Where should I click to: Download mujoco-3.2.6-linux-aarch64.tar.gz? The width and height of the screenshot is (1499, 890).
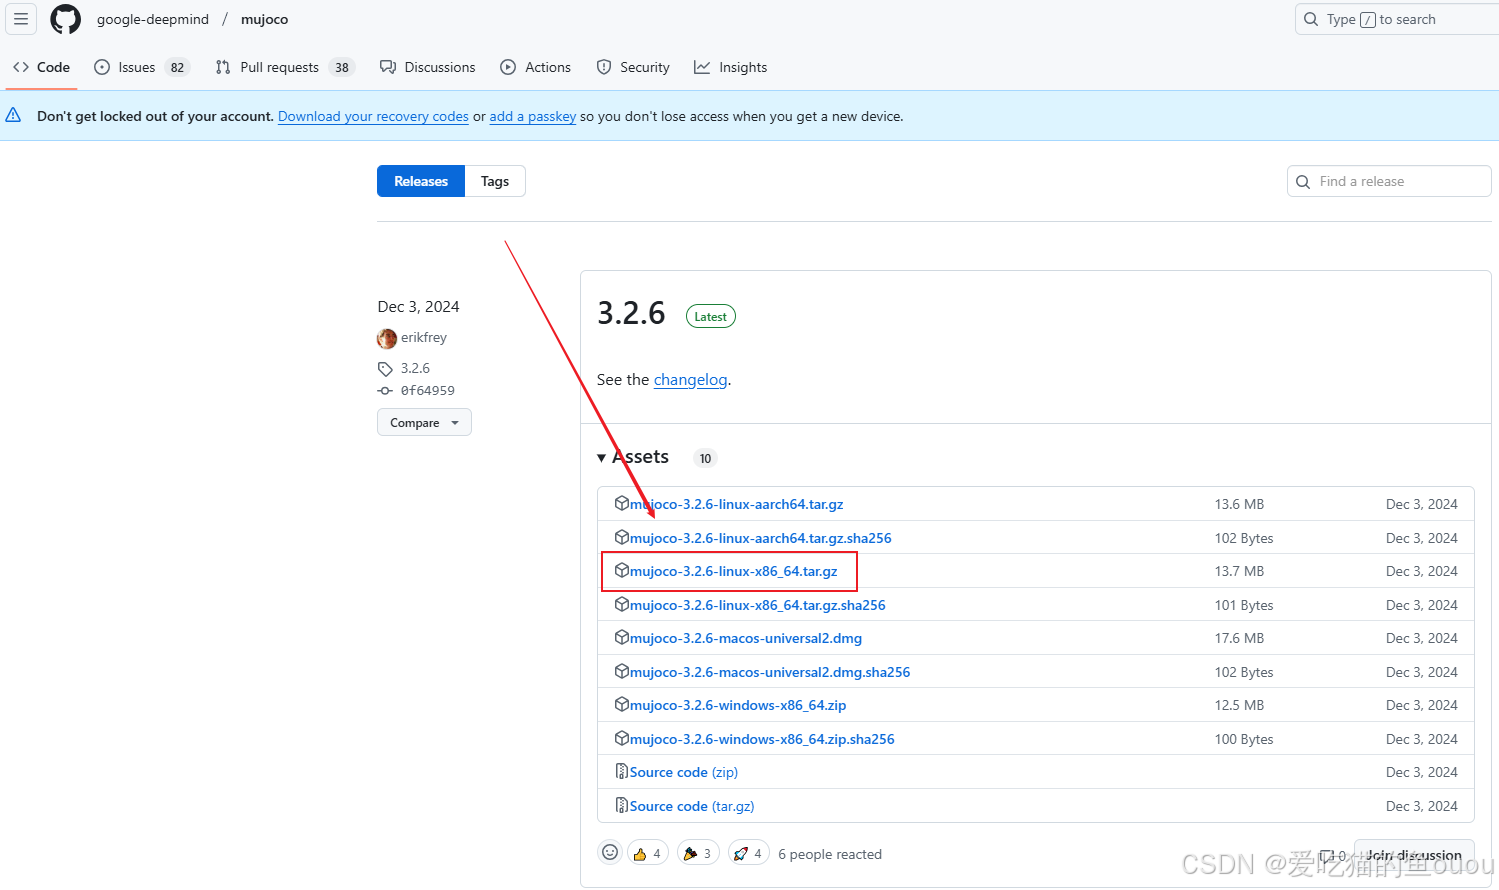click(x=736, y=504)
